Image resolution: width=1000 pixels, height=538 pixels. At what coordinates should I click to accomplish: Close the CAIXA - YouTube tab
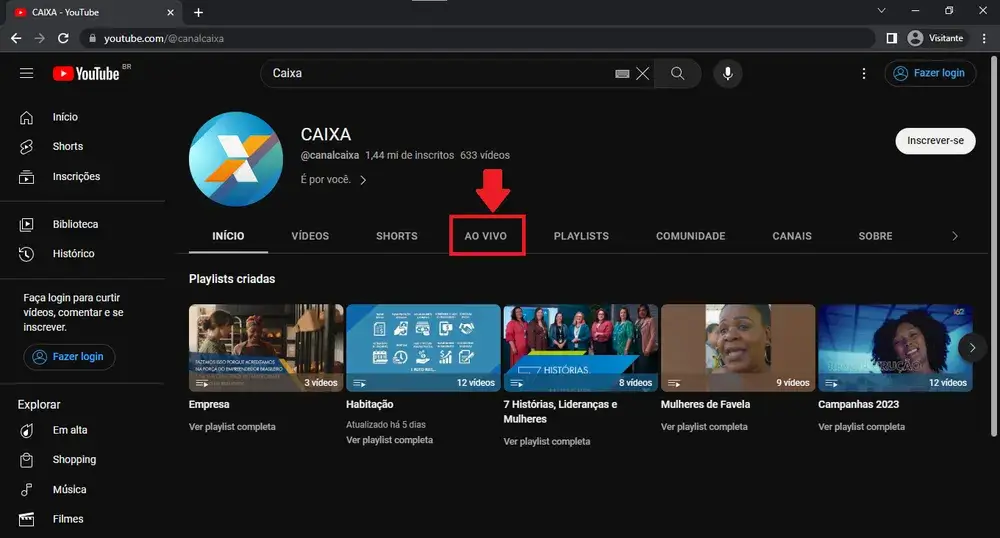click(x=170, y=12)
